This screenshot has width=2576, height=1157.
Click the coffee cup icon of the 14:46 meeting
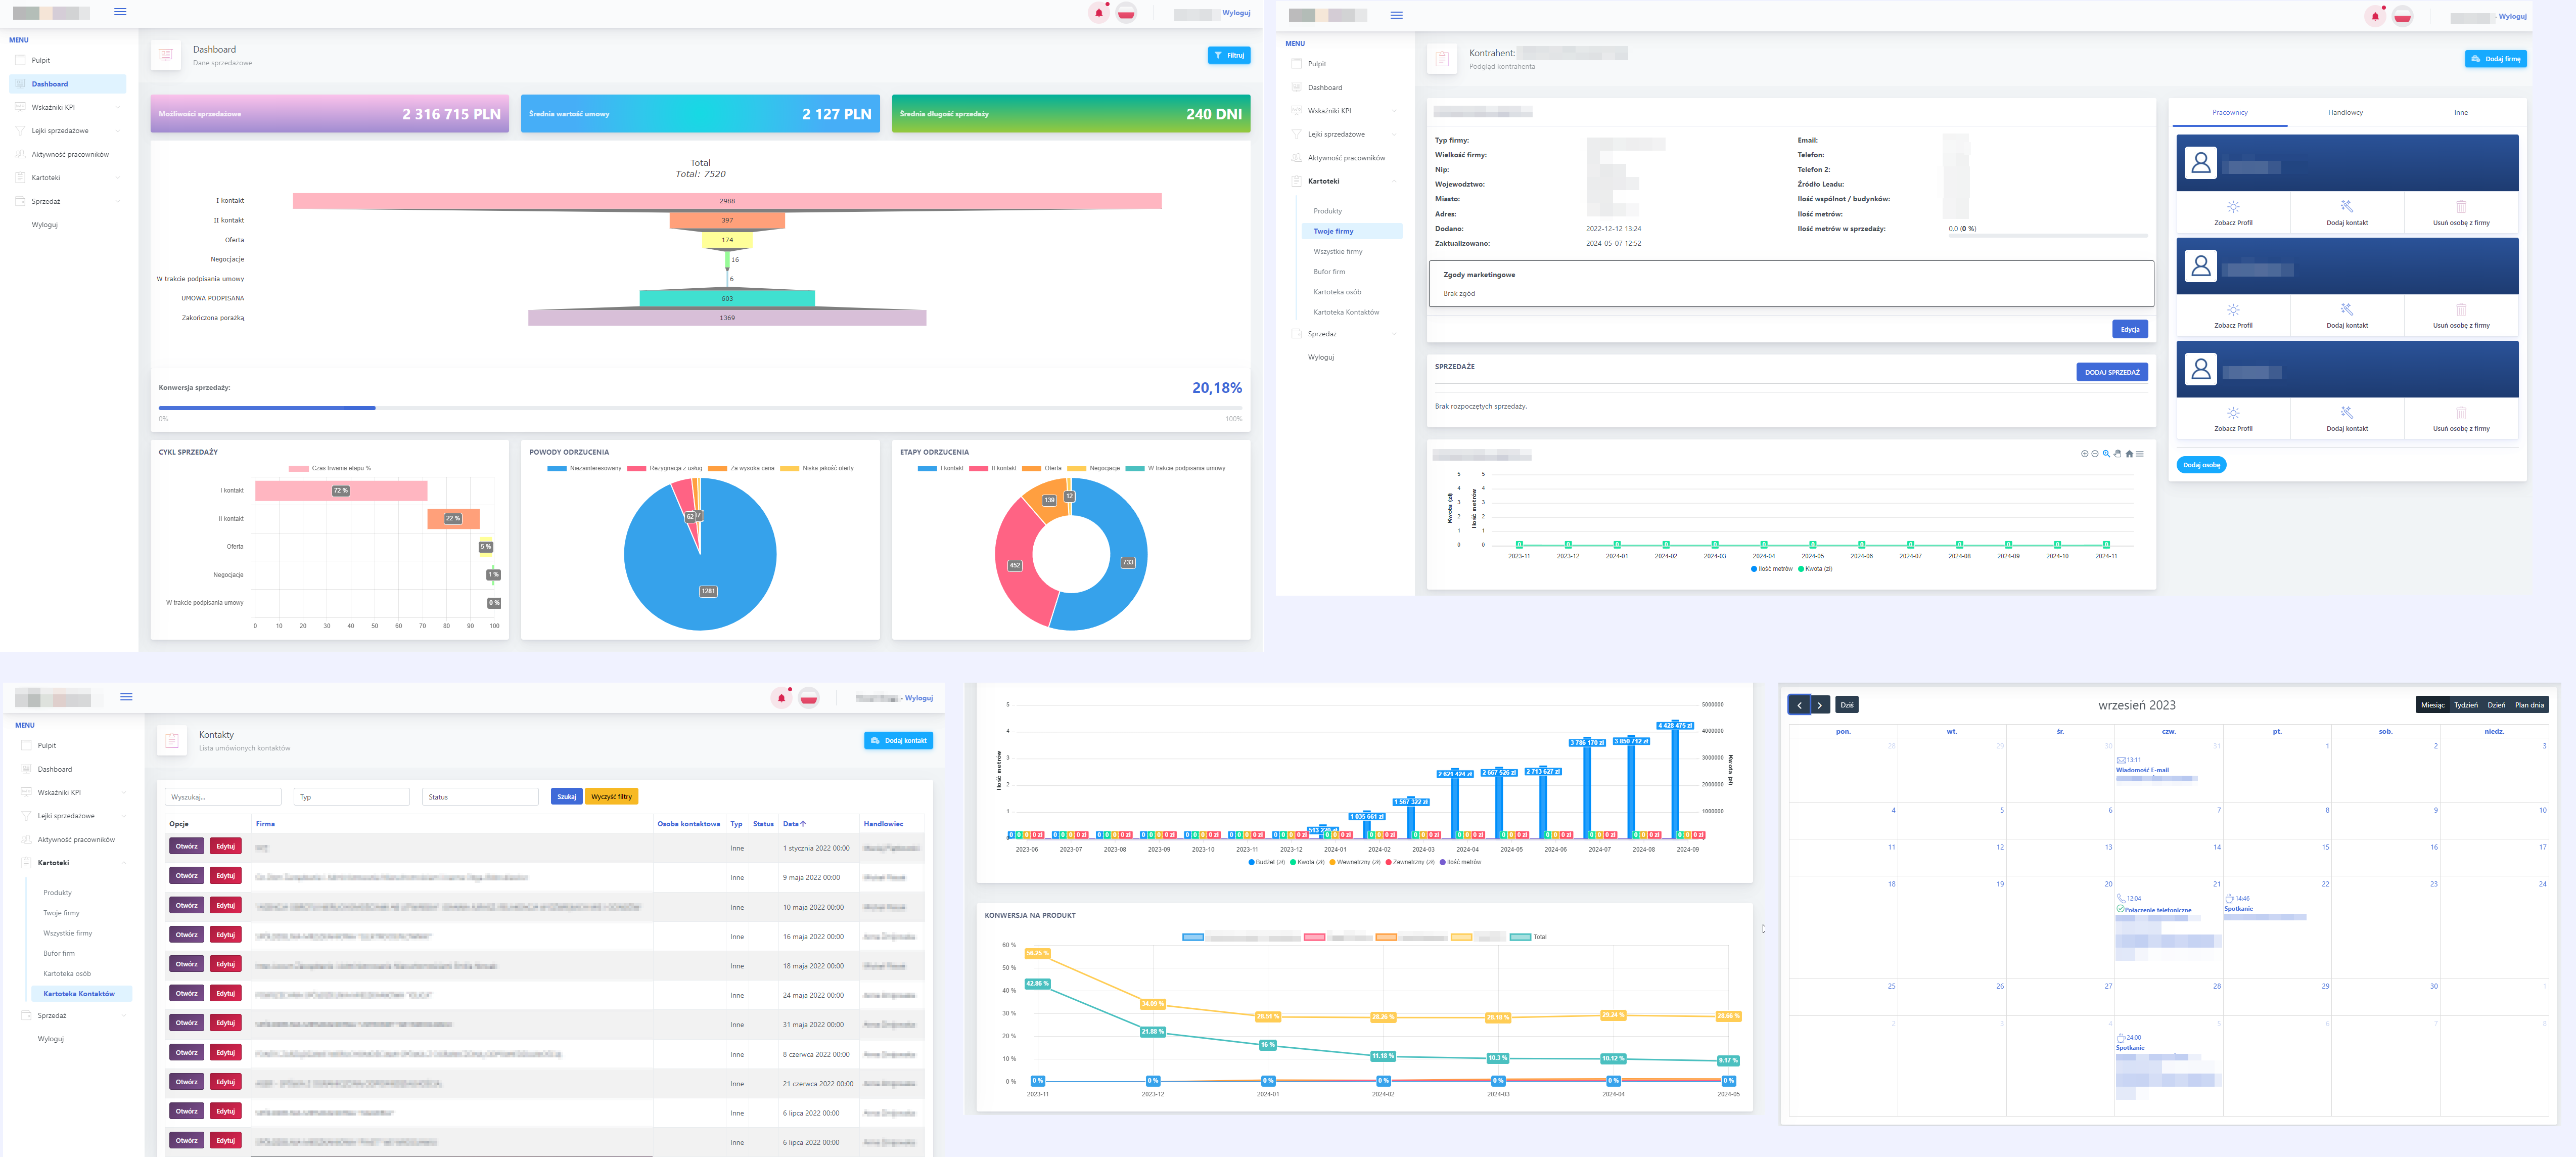[x=2229, y=898]
